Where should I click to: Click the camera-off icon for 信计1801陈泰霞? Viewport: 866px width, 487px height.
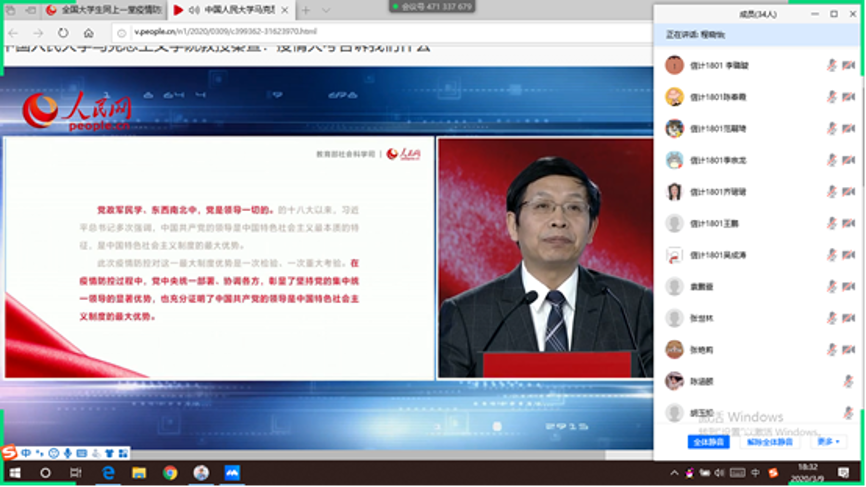[848, 97]
